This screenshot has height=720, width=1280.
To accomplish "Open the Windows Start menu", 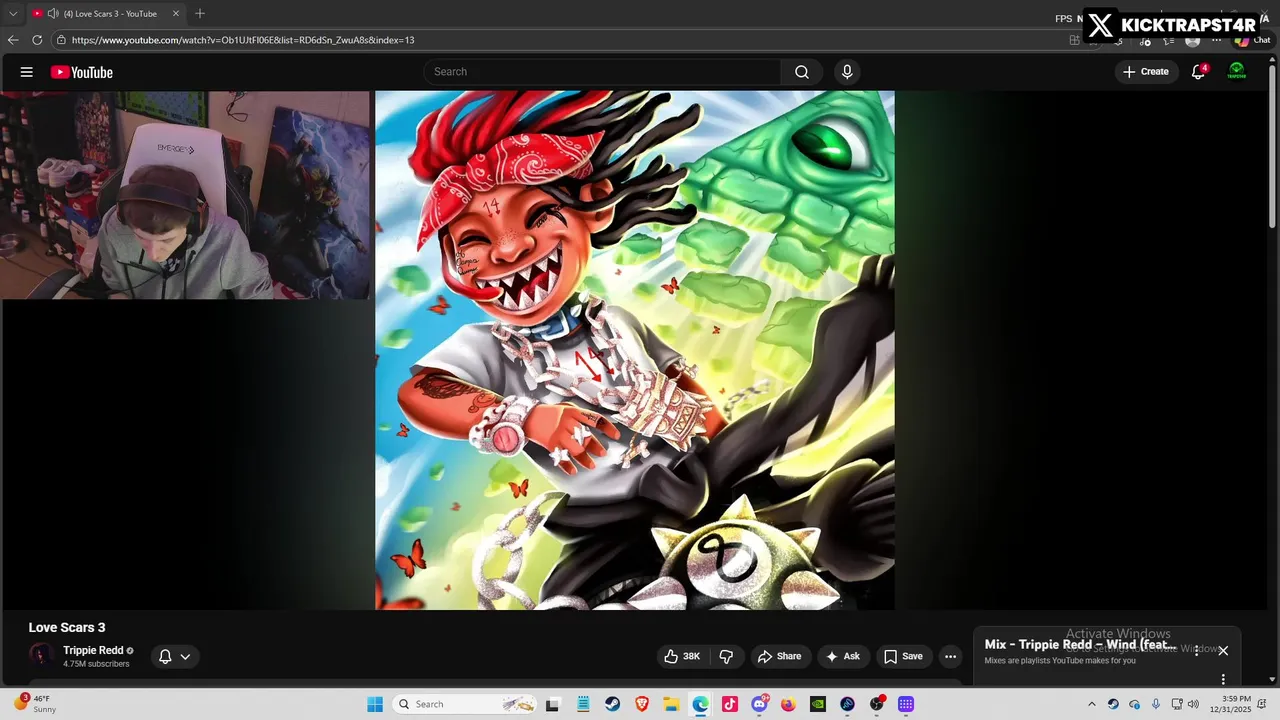I will (x=375, y=704).
